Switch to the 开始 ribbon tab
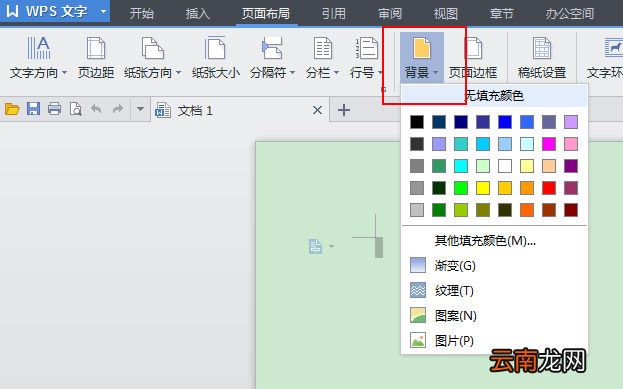Viewport: 623px width, 389px height. 142,14
